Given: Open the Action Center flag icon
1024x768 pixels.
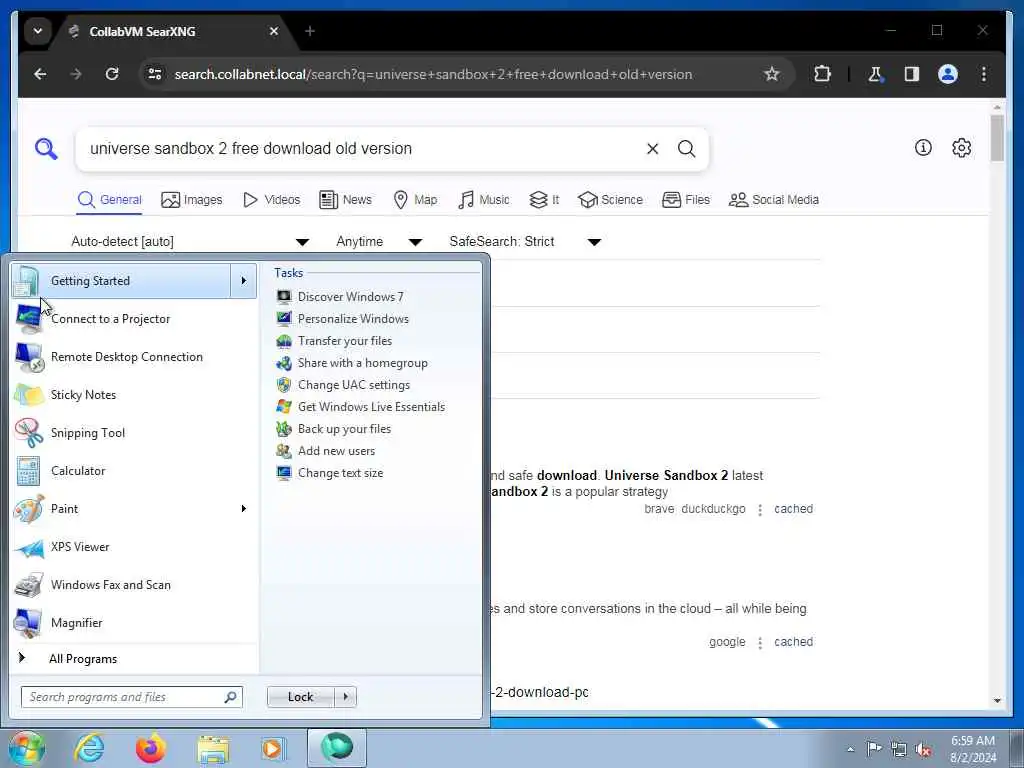Looking at the screenshot, I should click(873, 749).
